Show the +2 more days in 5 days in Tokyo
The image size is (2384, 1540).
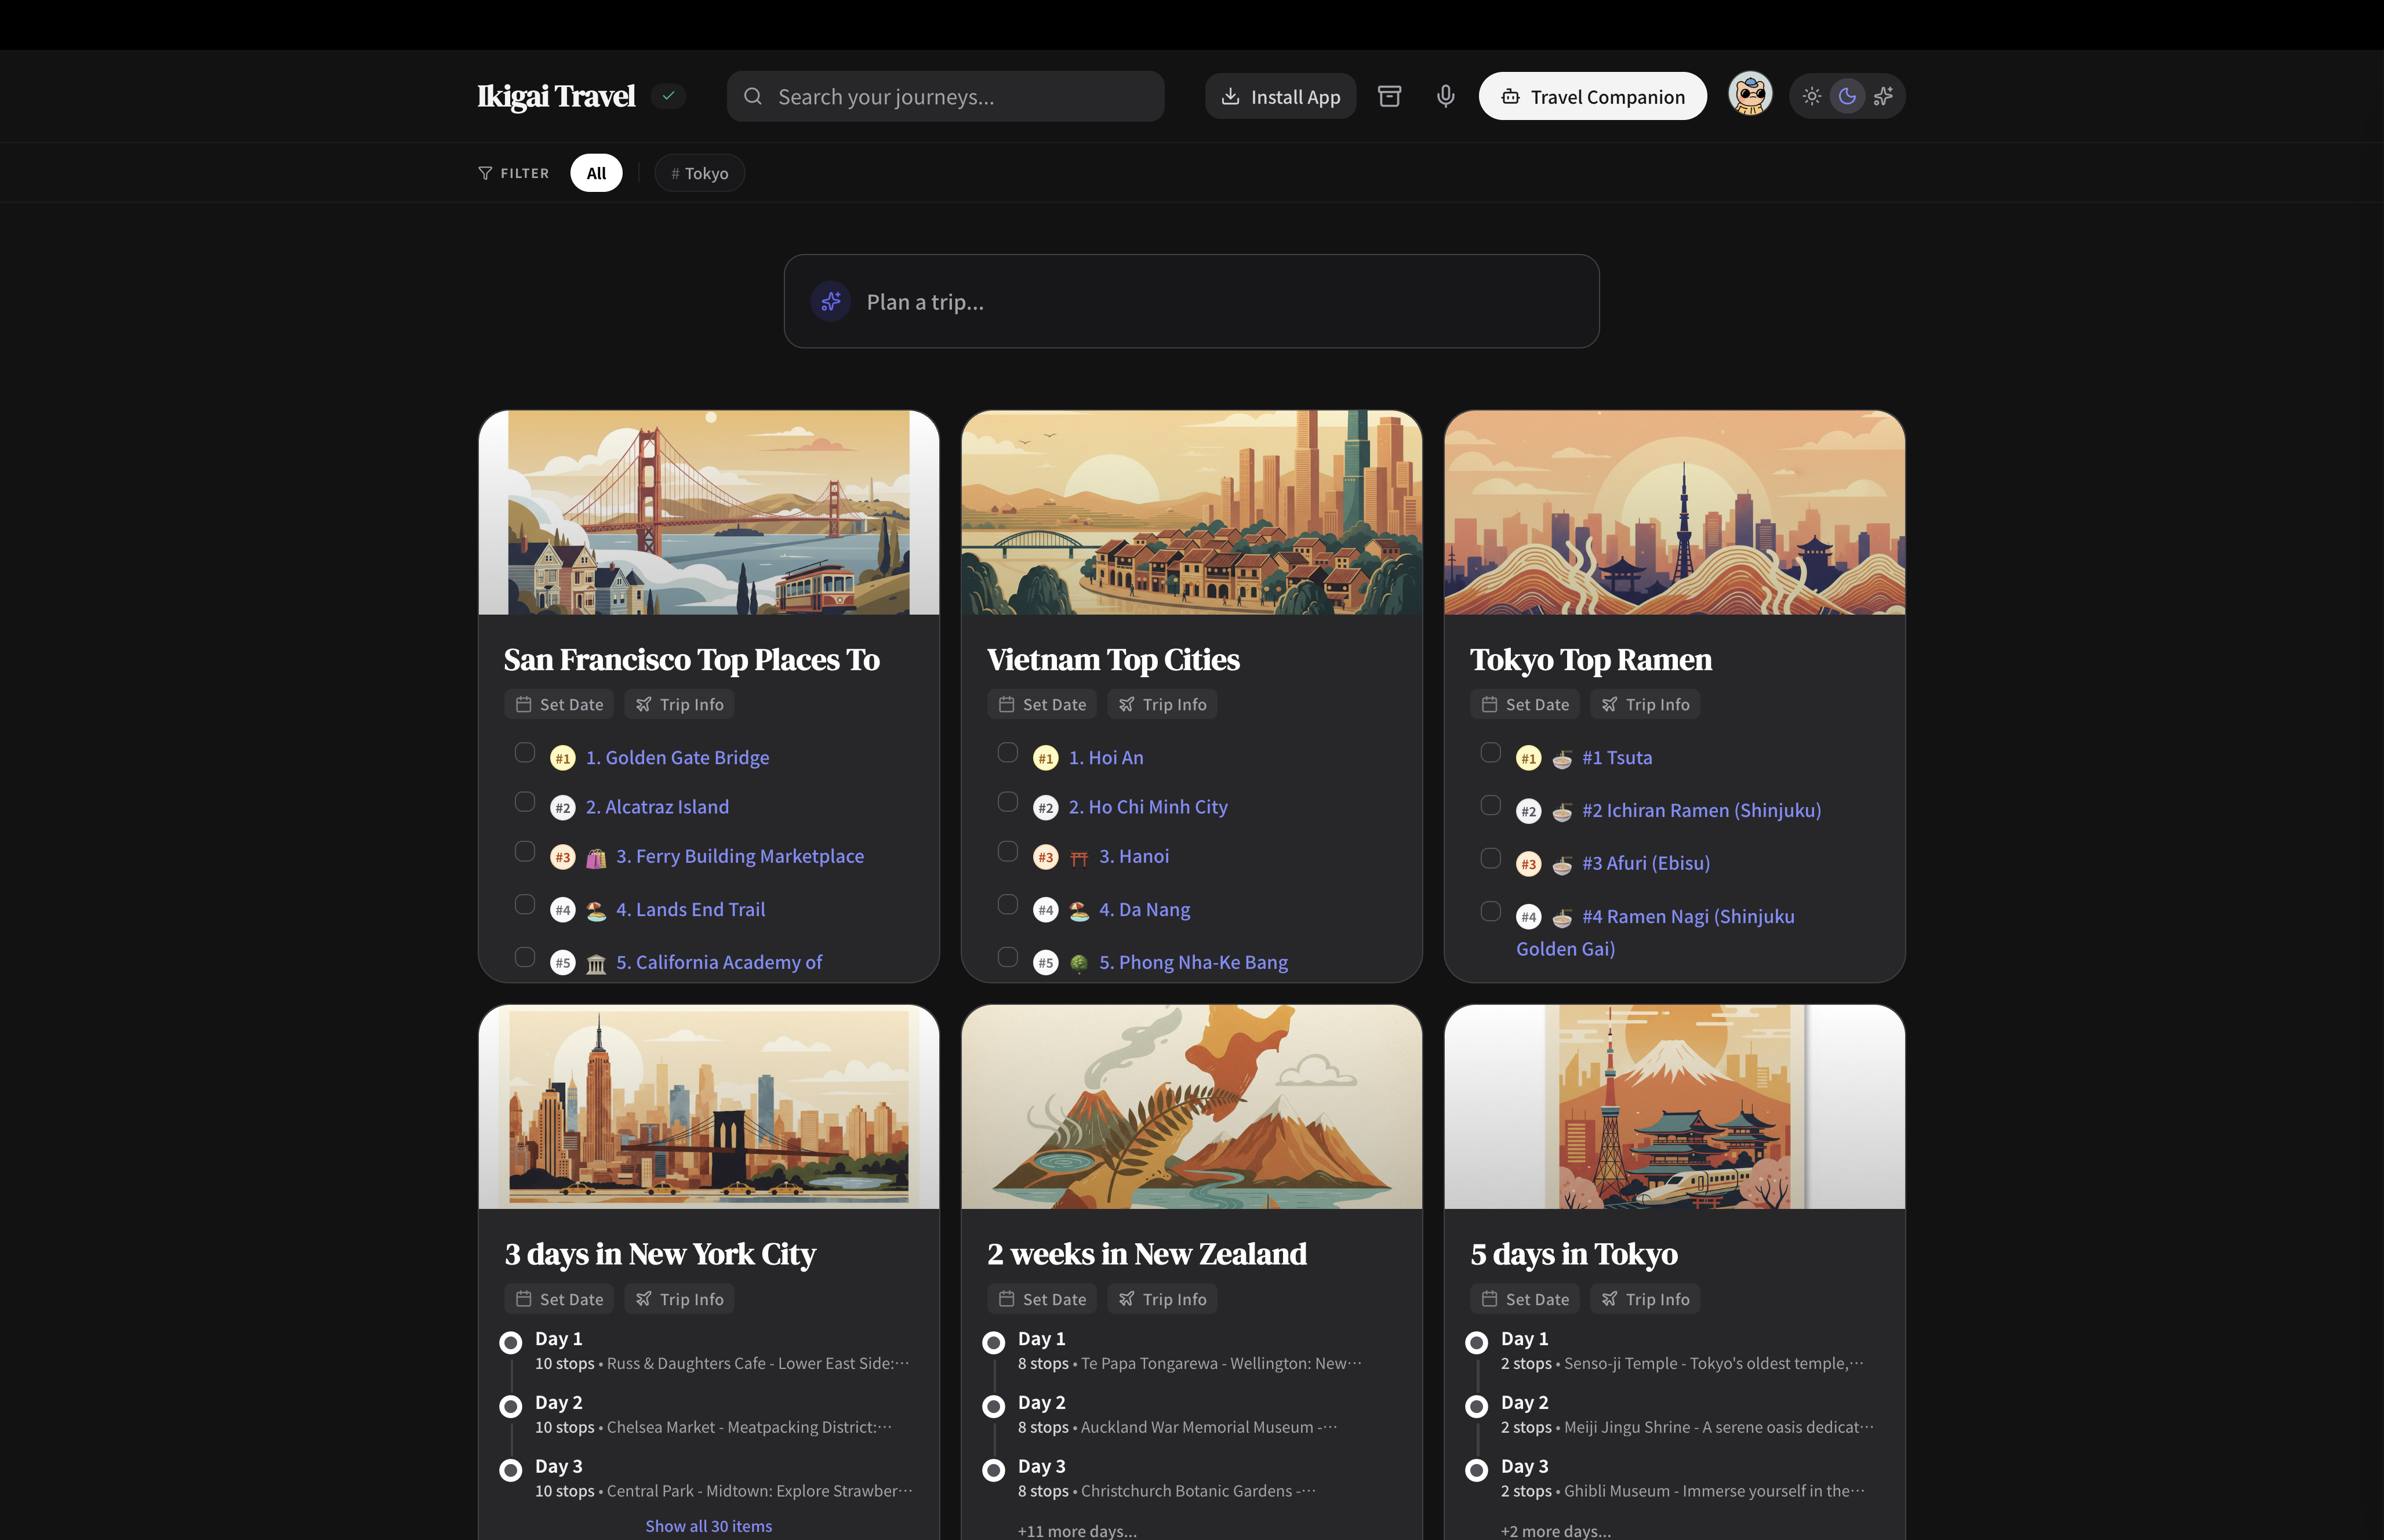(1555, 1531)
